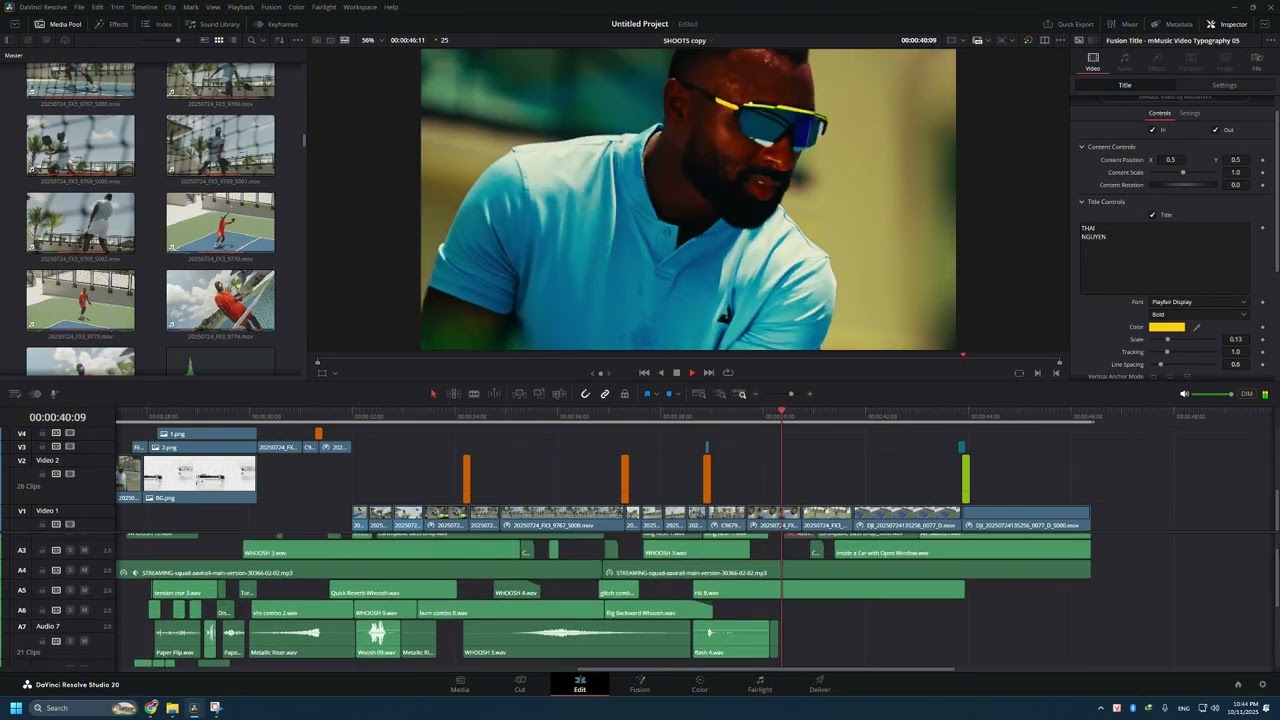Open the Bold font style dropdown
The image size is (1280, 720).
(1198, 314)
